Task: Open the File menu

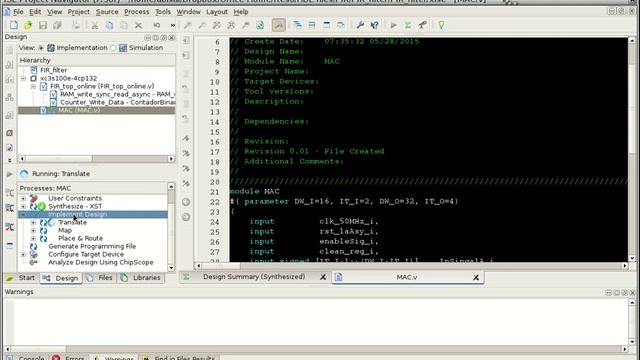Action: coord(18,12)
